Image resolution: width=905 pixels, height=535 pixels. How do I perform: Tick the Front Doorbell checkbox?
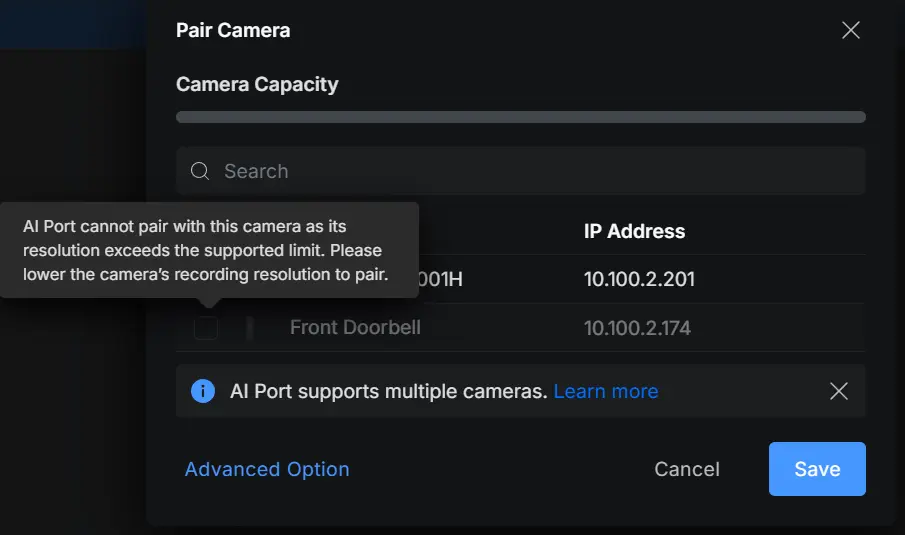coord(206,328)
